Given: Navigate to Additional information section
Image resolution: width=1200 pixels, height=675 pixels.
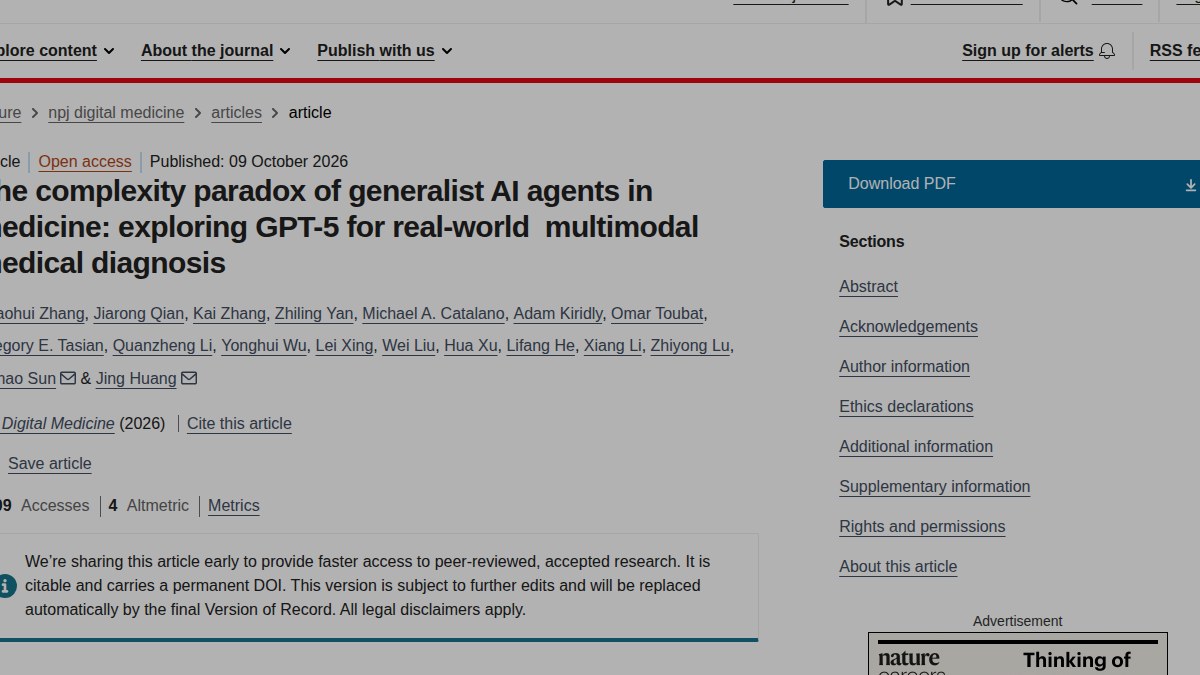Looking at the screenshot, I should [x=916, y=447].
